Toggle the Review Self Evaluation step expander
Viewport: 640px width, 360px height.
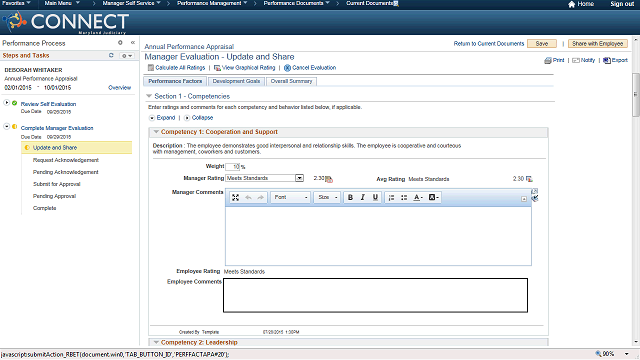tap(7, 103)
